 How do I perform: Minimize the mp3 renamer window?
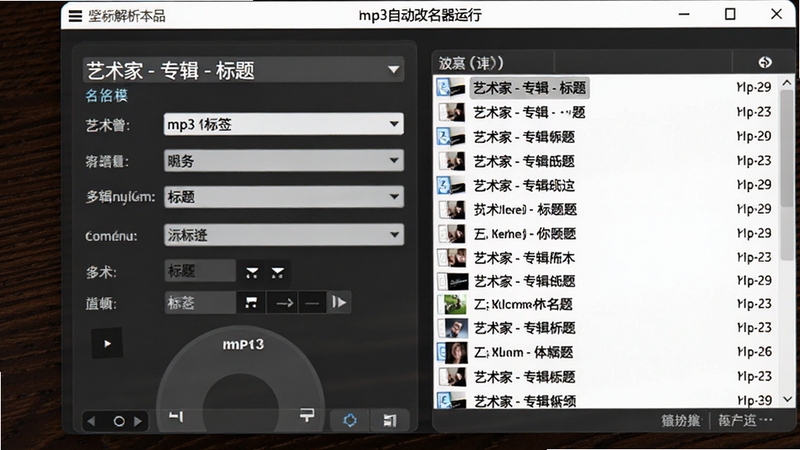[x=684, y=14]
